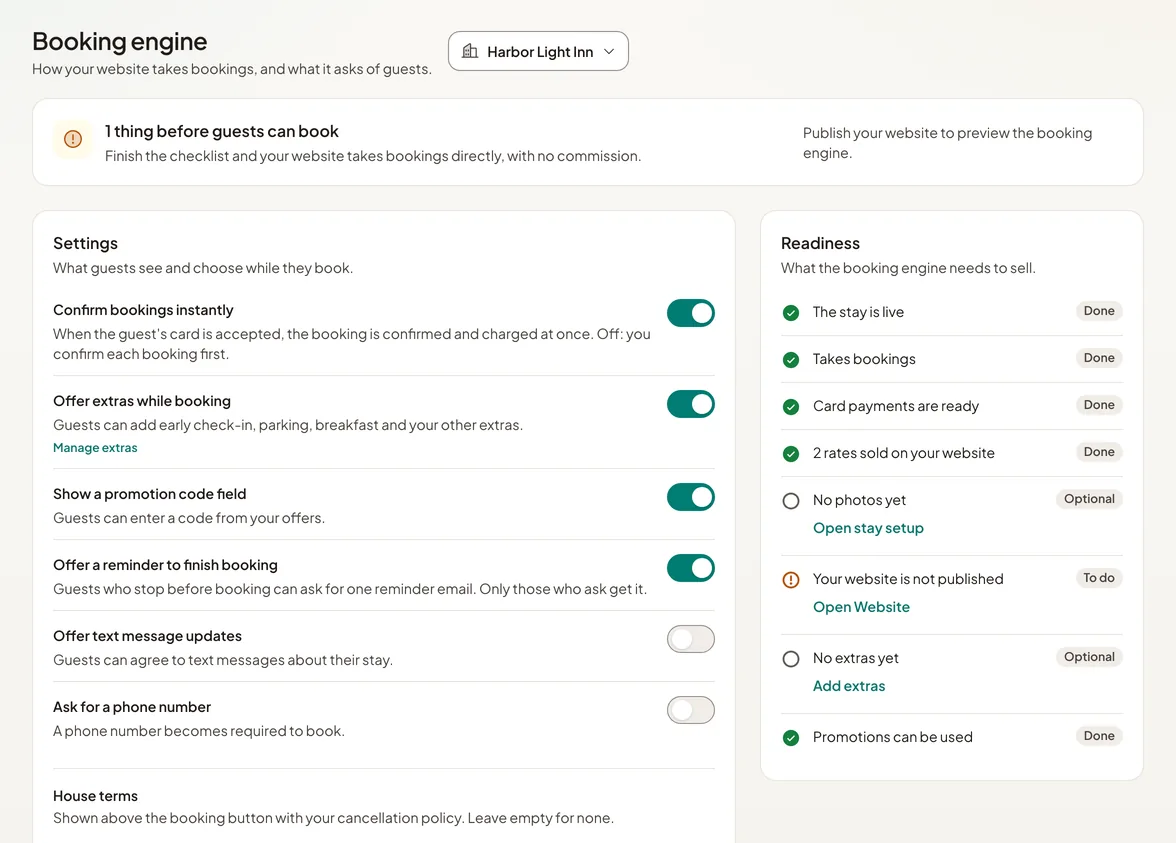The width and height of the screenshot is (1176, 843).
Task: Click the 'Promotions can be used' text
Action: pyautogui.click(x=892, y=736)
